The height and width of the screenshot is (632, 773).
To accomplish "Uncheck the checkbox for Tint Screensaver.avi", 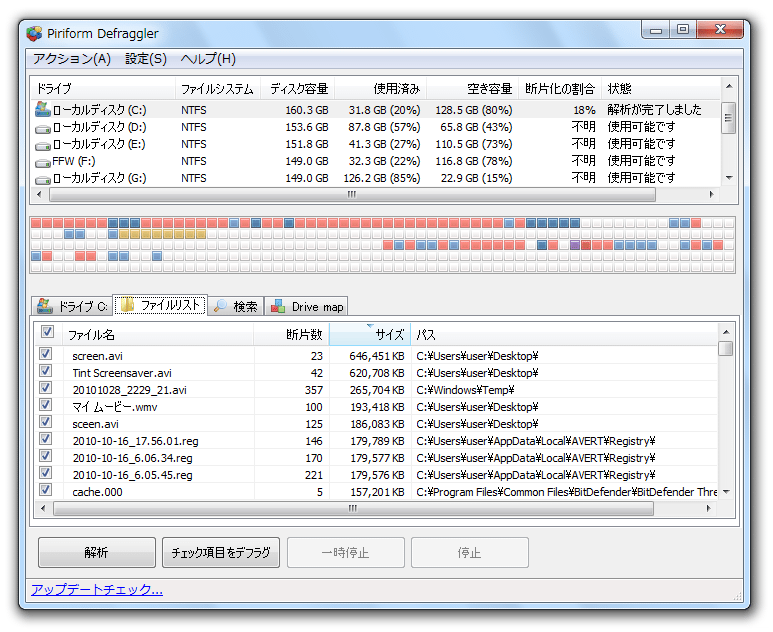I will coord(45,371).
